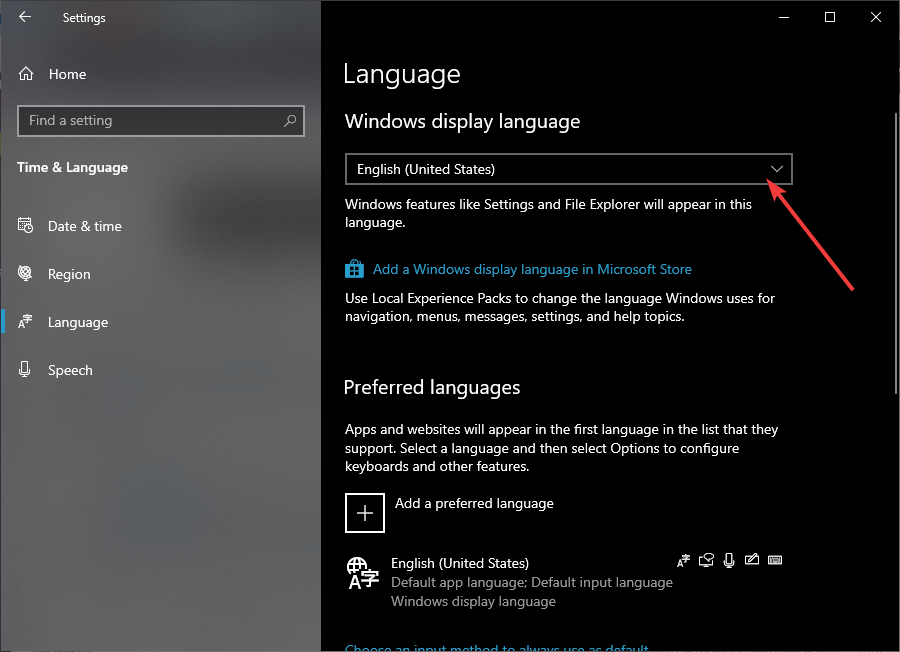
Task: Open Add a Windows display language link
Action: (532, 269)
